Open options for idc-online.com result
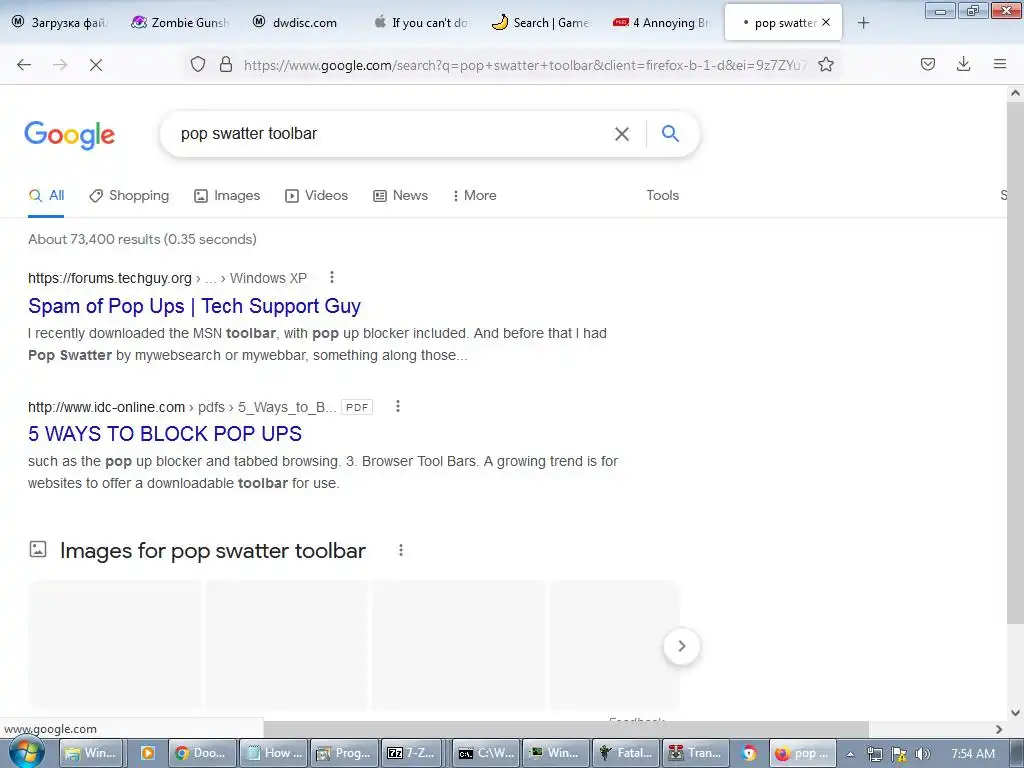The height and width of the screenshot is (768, 1024). point(398,406)
